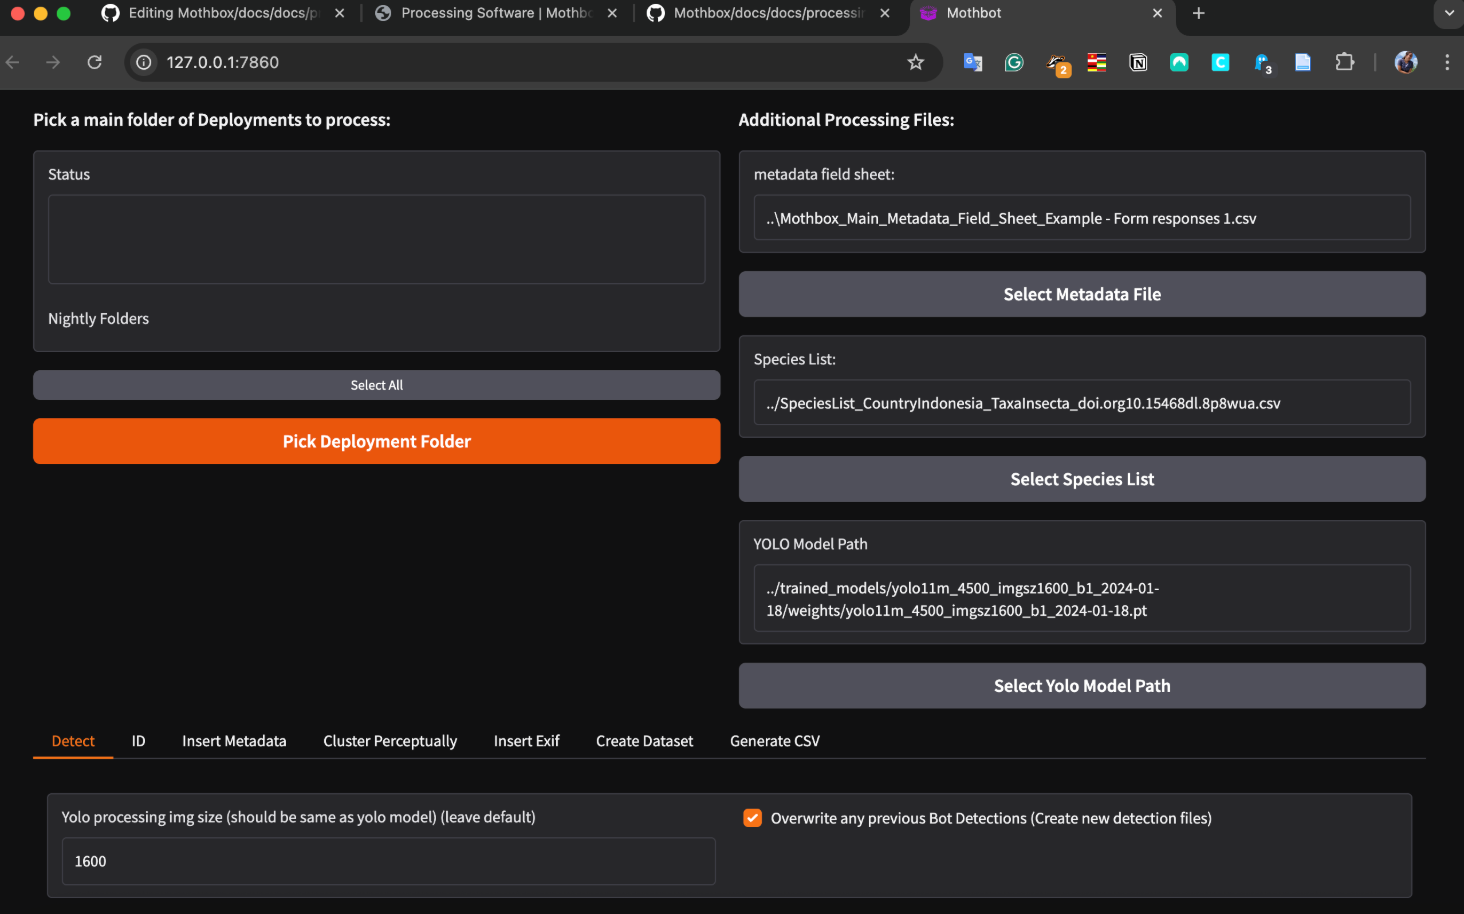Image resolution: width=1464 pixels, height=914 pixels.
Task: Open the Ghostery extension with badge 3
Action: pyautogui.click(x=1263, y=64)
